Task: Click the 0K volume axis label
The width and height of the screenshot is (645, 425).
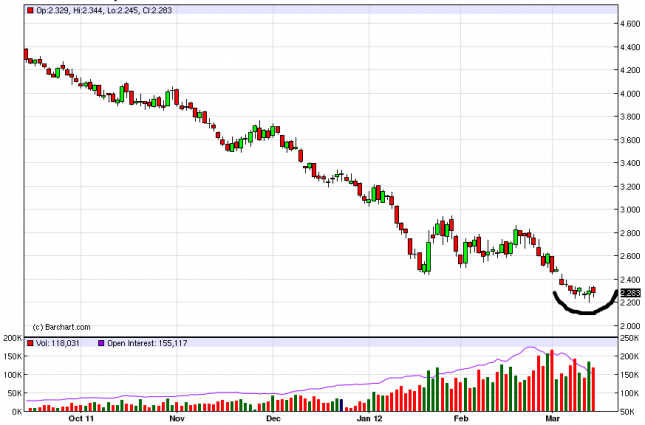Action: [16, 410]
